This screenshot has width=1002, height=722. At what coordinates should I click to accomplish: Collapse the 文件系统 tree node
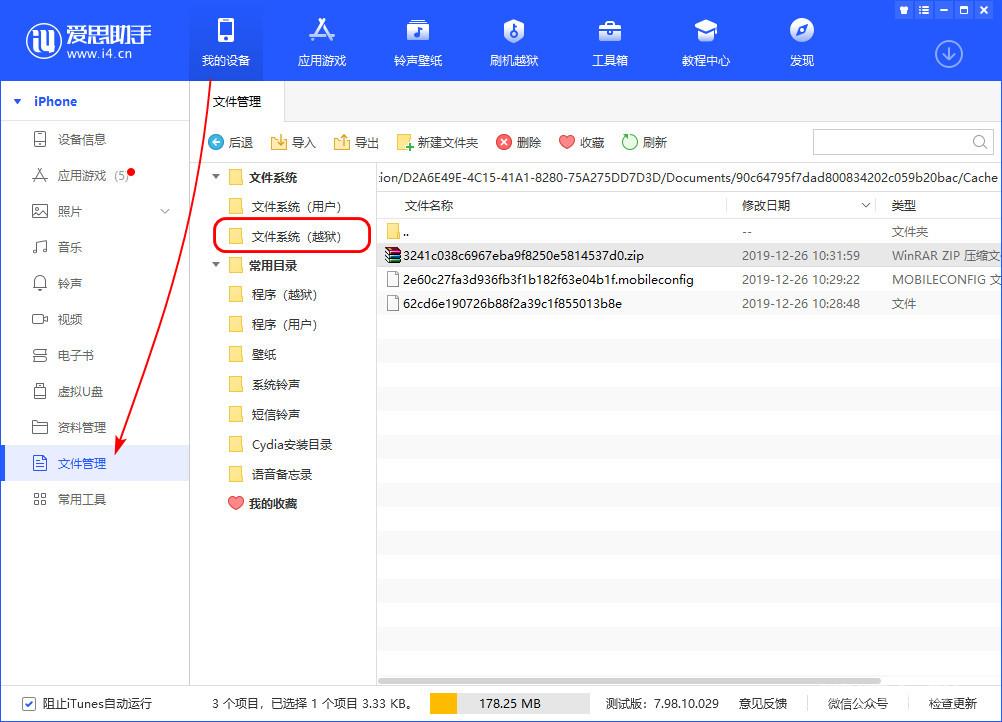(x=215, y=177)
